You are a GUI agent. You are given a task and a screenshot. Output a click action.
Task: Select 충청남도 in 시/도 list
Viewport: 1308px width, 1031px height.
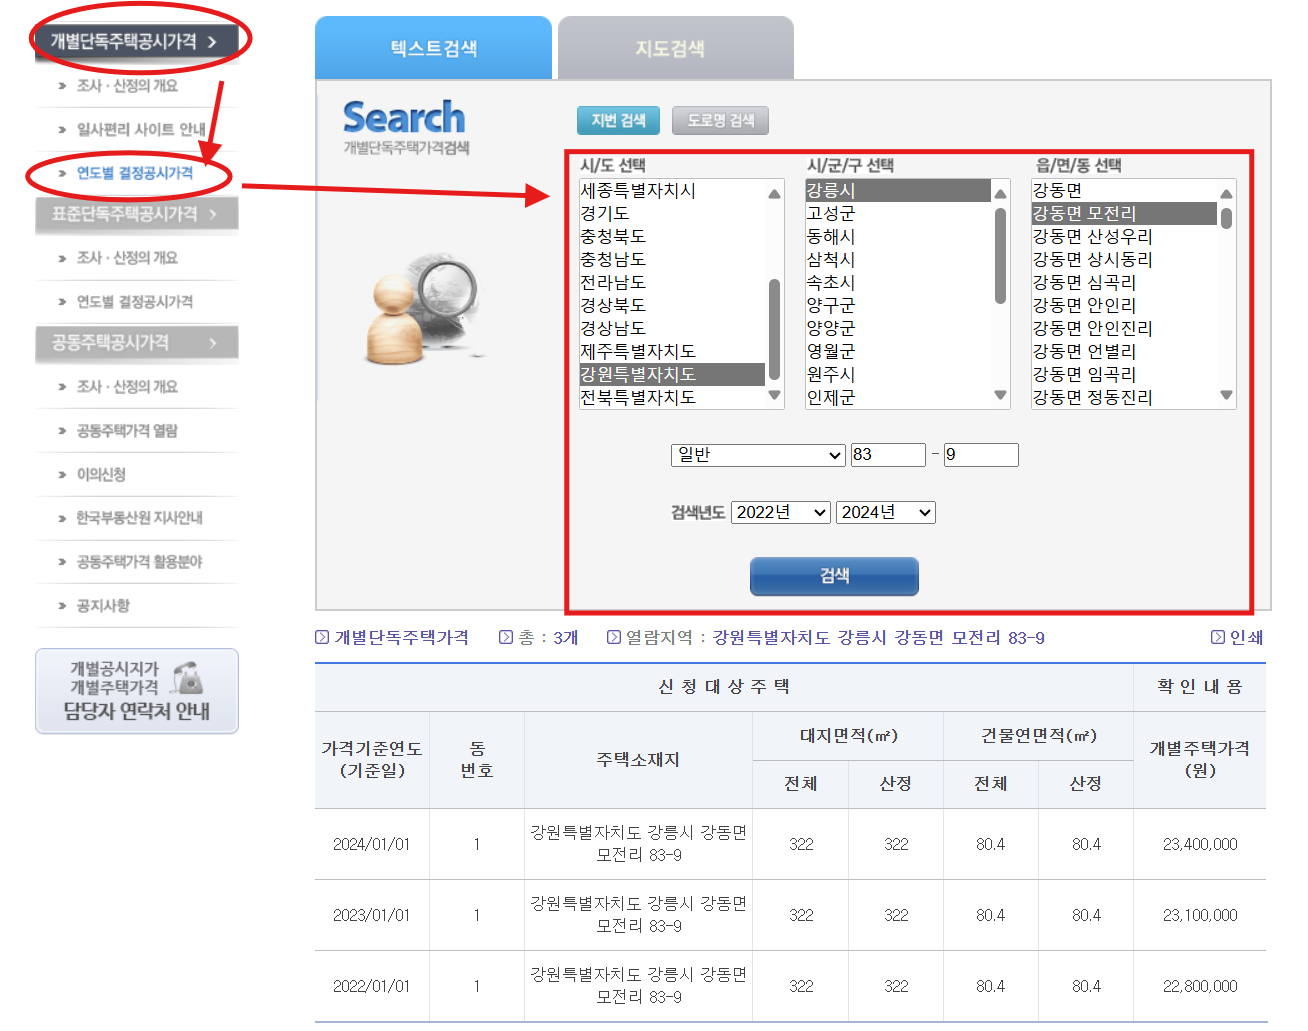(x=672, y=259)
